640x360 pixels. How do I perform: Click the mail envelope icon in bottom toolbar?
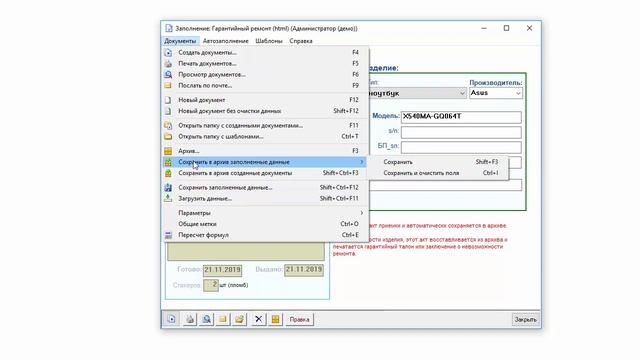click(223, 319)
